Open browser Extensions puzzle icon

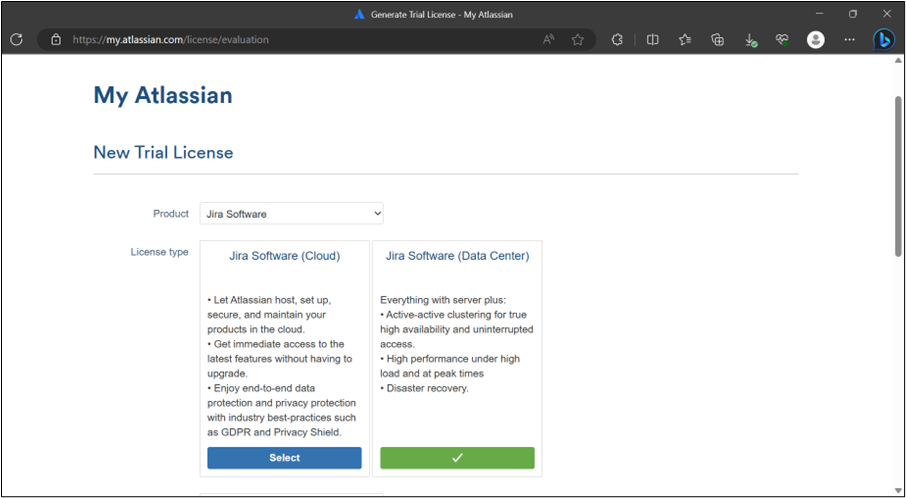point(617,39)
